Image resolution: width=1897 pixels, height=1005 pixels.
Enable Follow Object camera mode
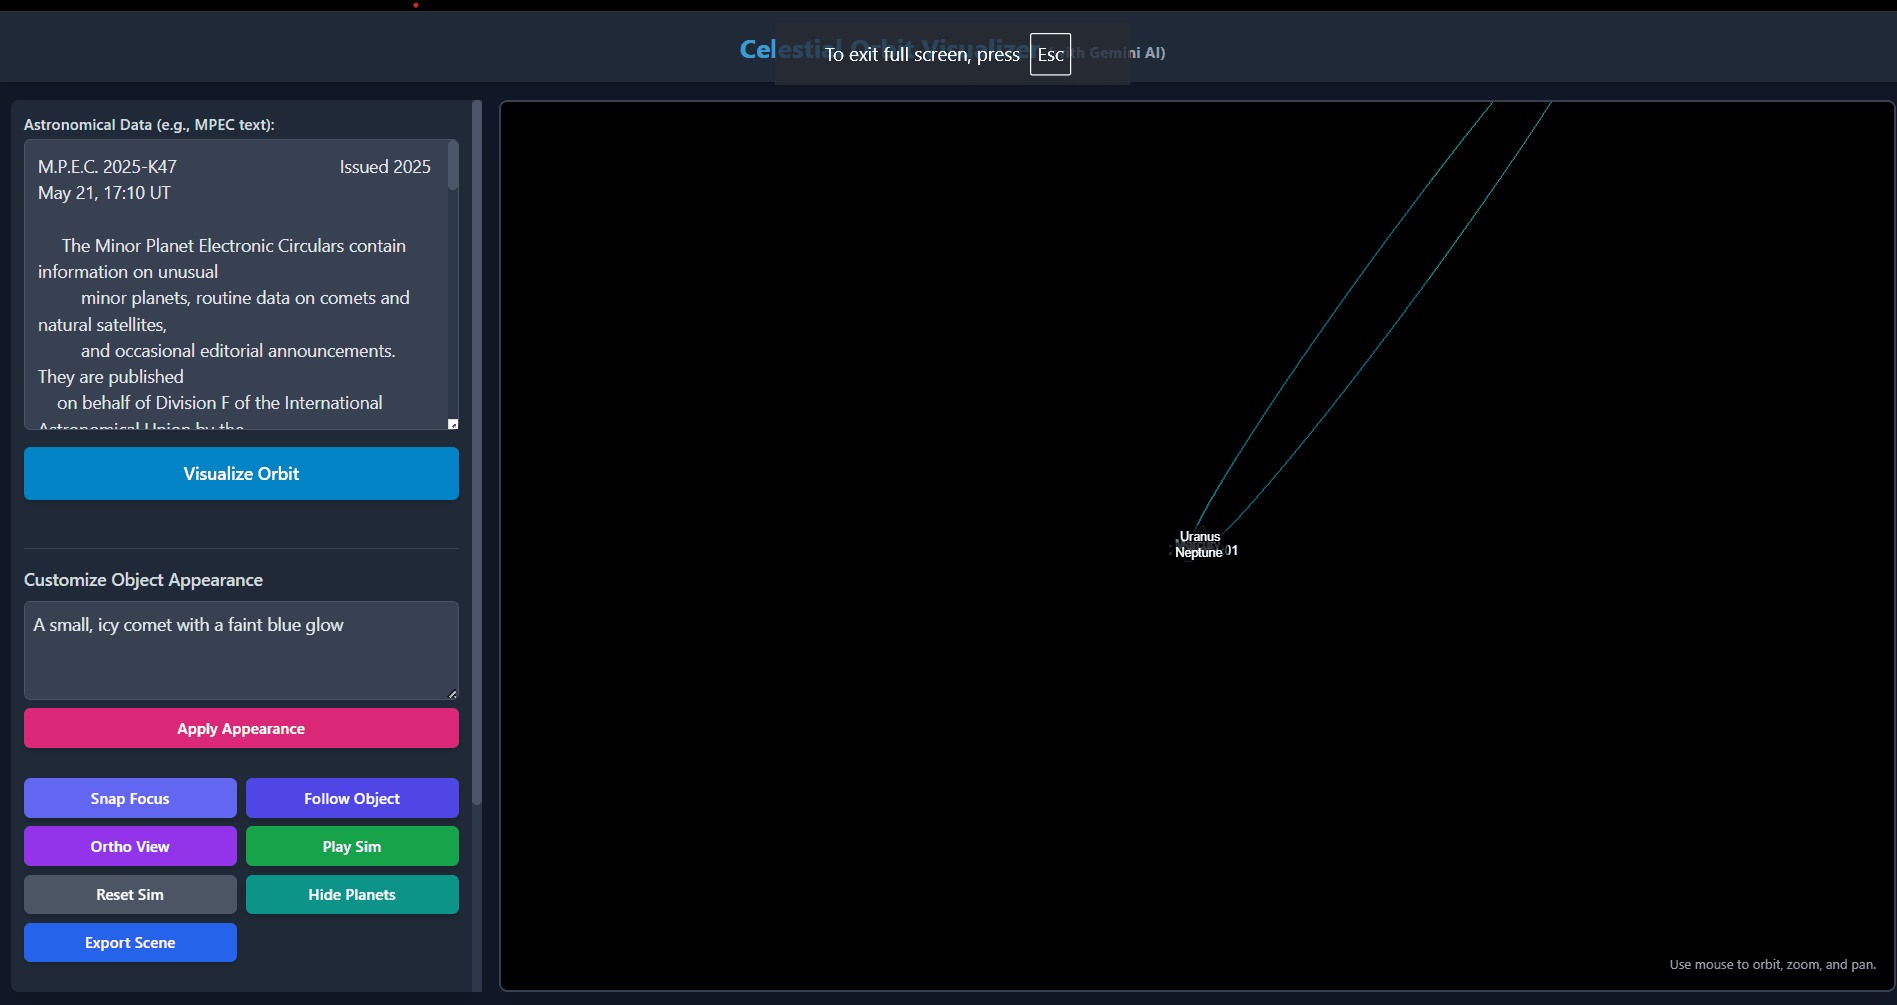pos(352,798)
